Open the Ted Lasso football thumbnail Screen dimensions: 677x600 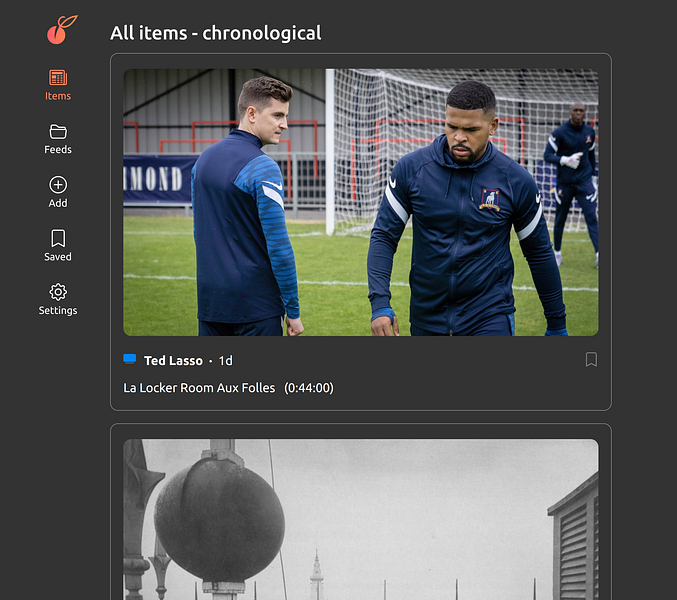[361, 202]
